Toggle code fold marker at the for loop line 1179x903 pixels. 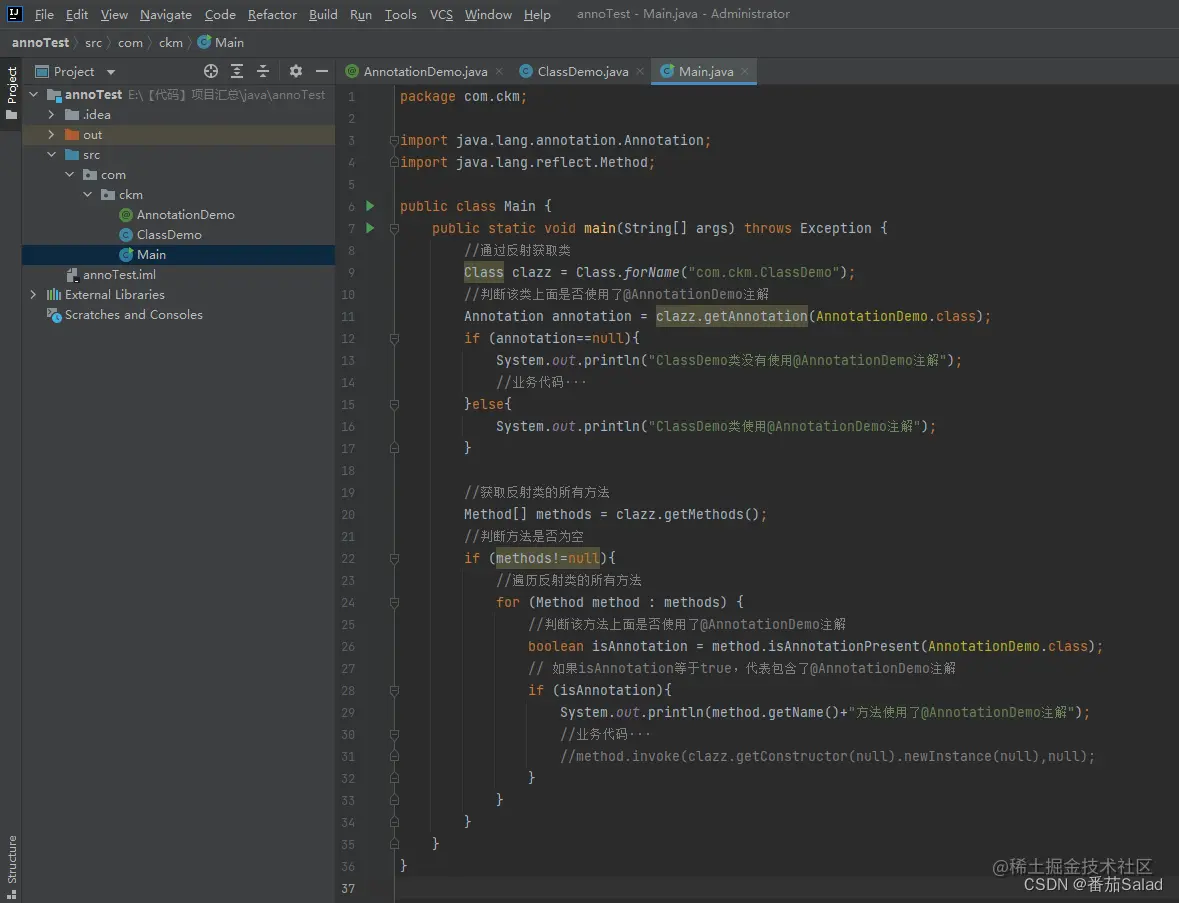[394, 602]
